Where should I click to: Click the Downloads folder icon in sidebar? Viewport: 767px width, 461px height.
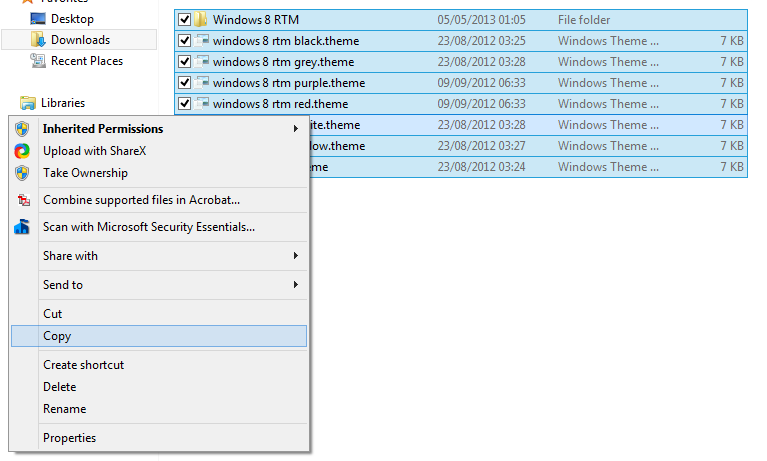point(38,40)
